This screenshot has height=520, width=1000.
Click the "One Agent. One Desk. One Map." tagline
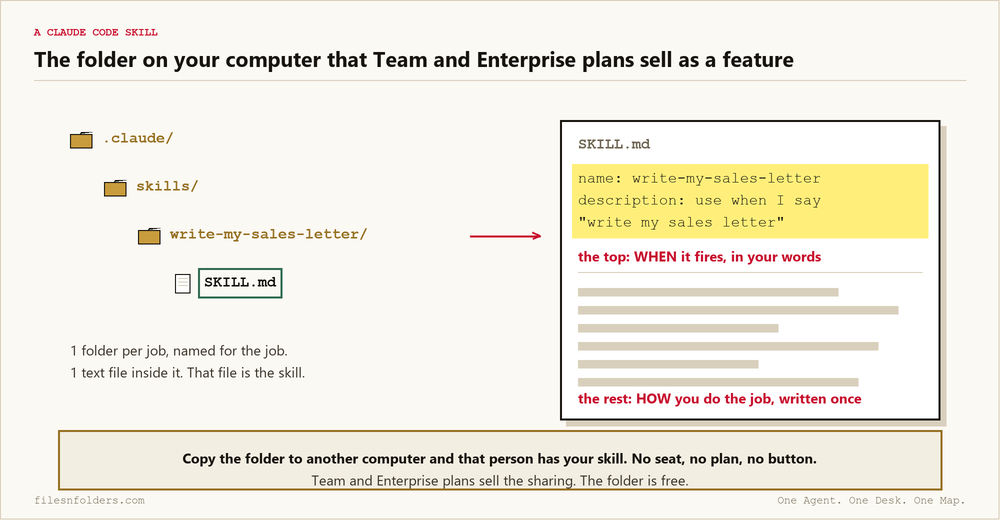[x=871, y=501]
